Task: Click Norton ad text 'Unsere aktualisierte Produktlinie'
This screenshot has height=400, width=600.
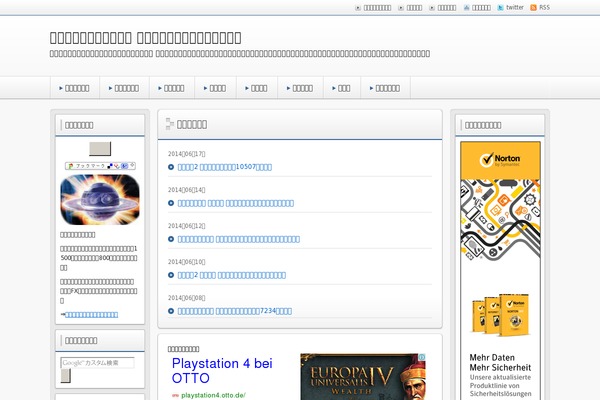Action: click(501, 385)
